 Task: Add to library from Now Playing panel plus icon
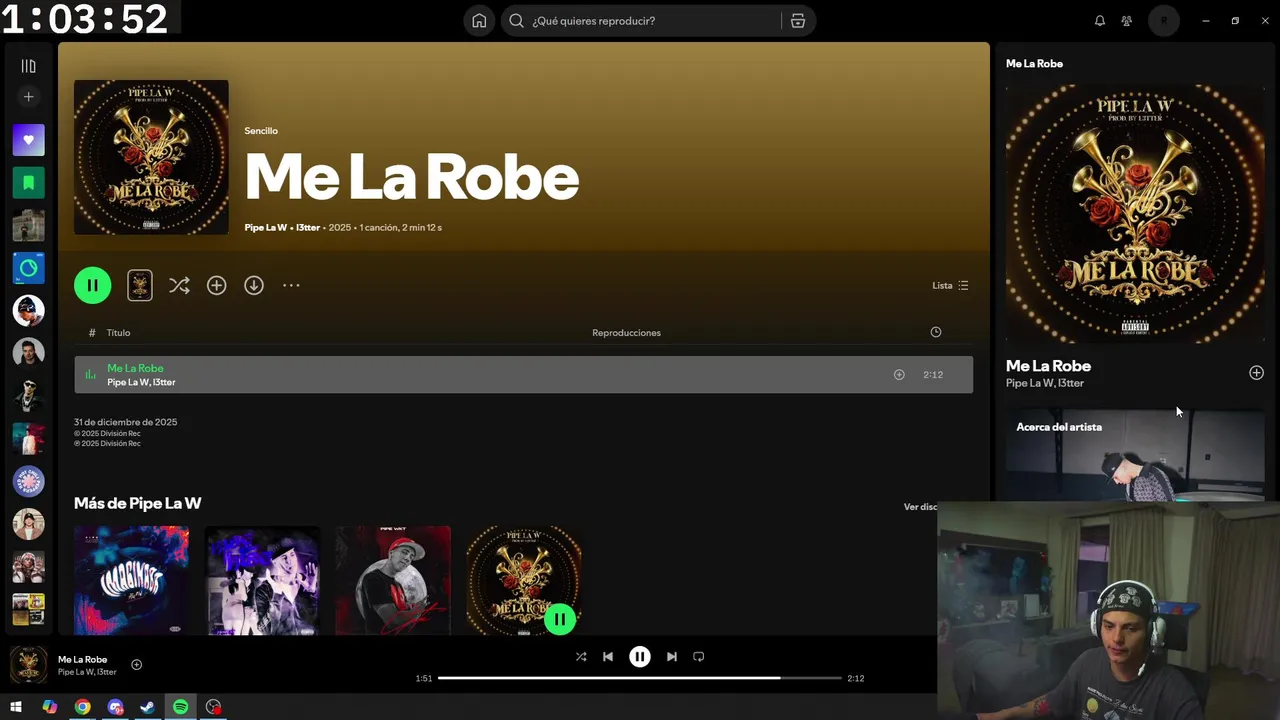click(x=1257, y=373)
